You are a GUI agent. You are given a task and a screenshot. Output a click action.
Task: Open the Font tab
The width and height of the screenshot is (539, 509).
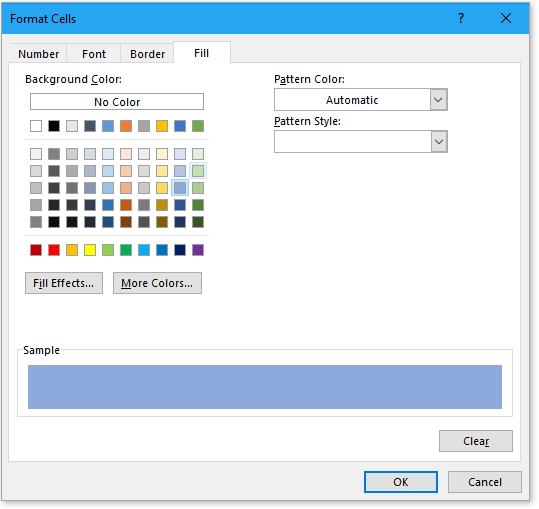point(94,54)
